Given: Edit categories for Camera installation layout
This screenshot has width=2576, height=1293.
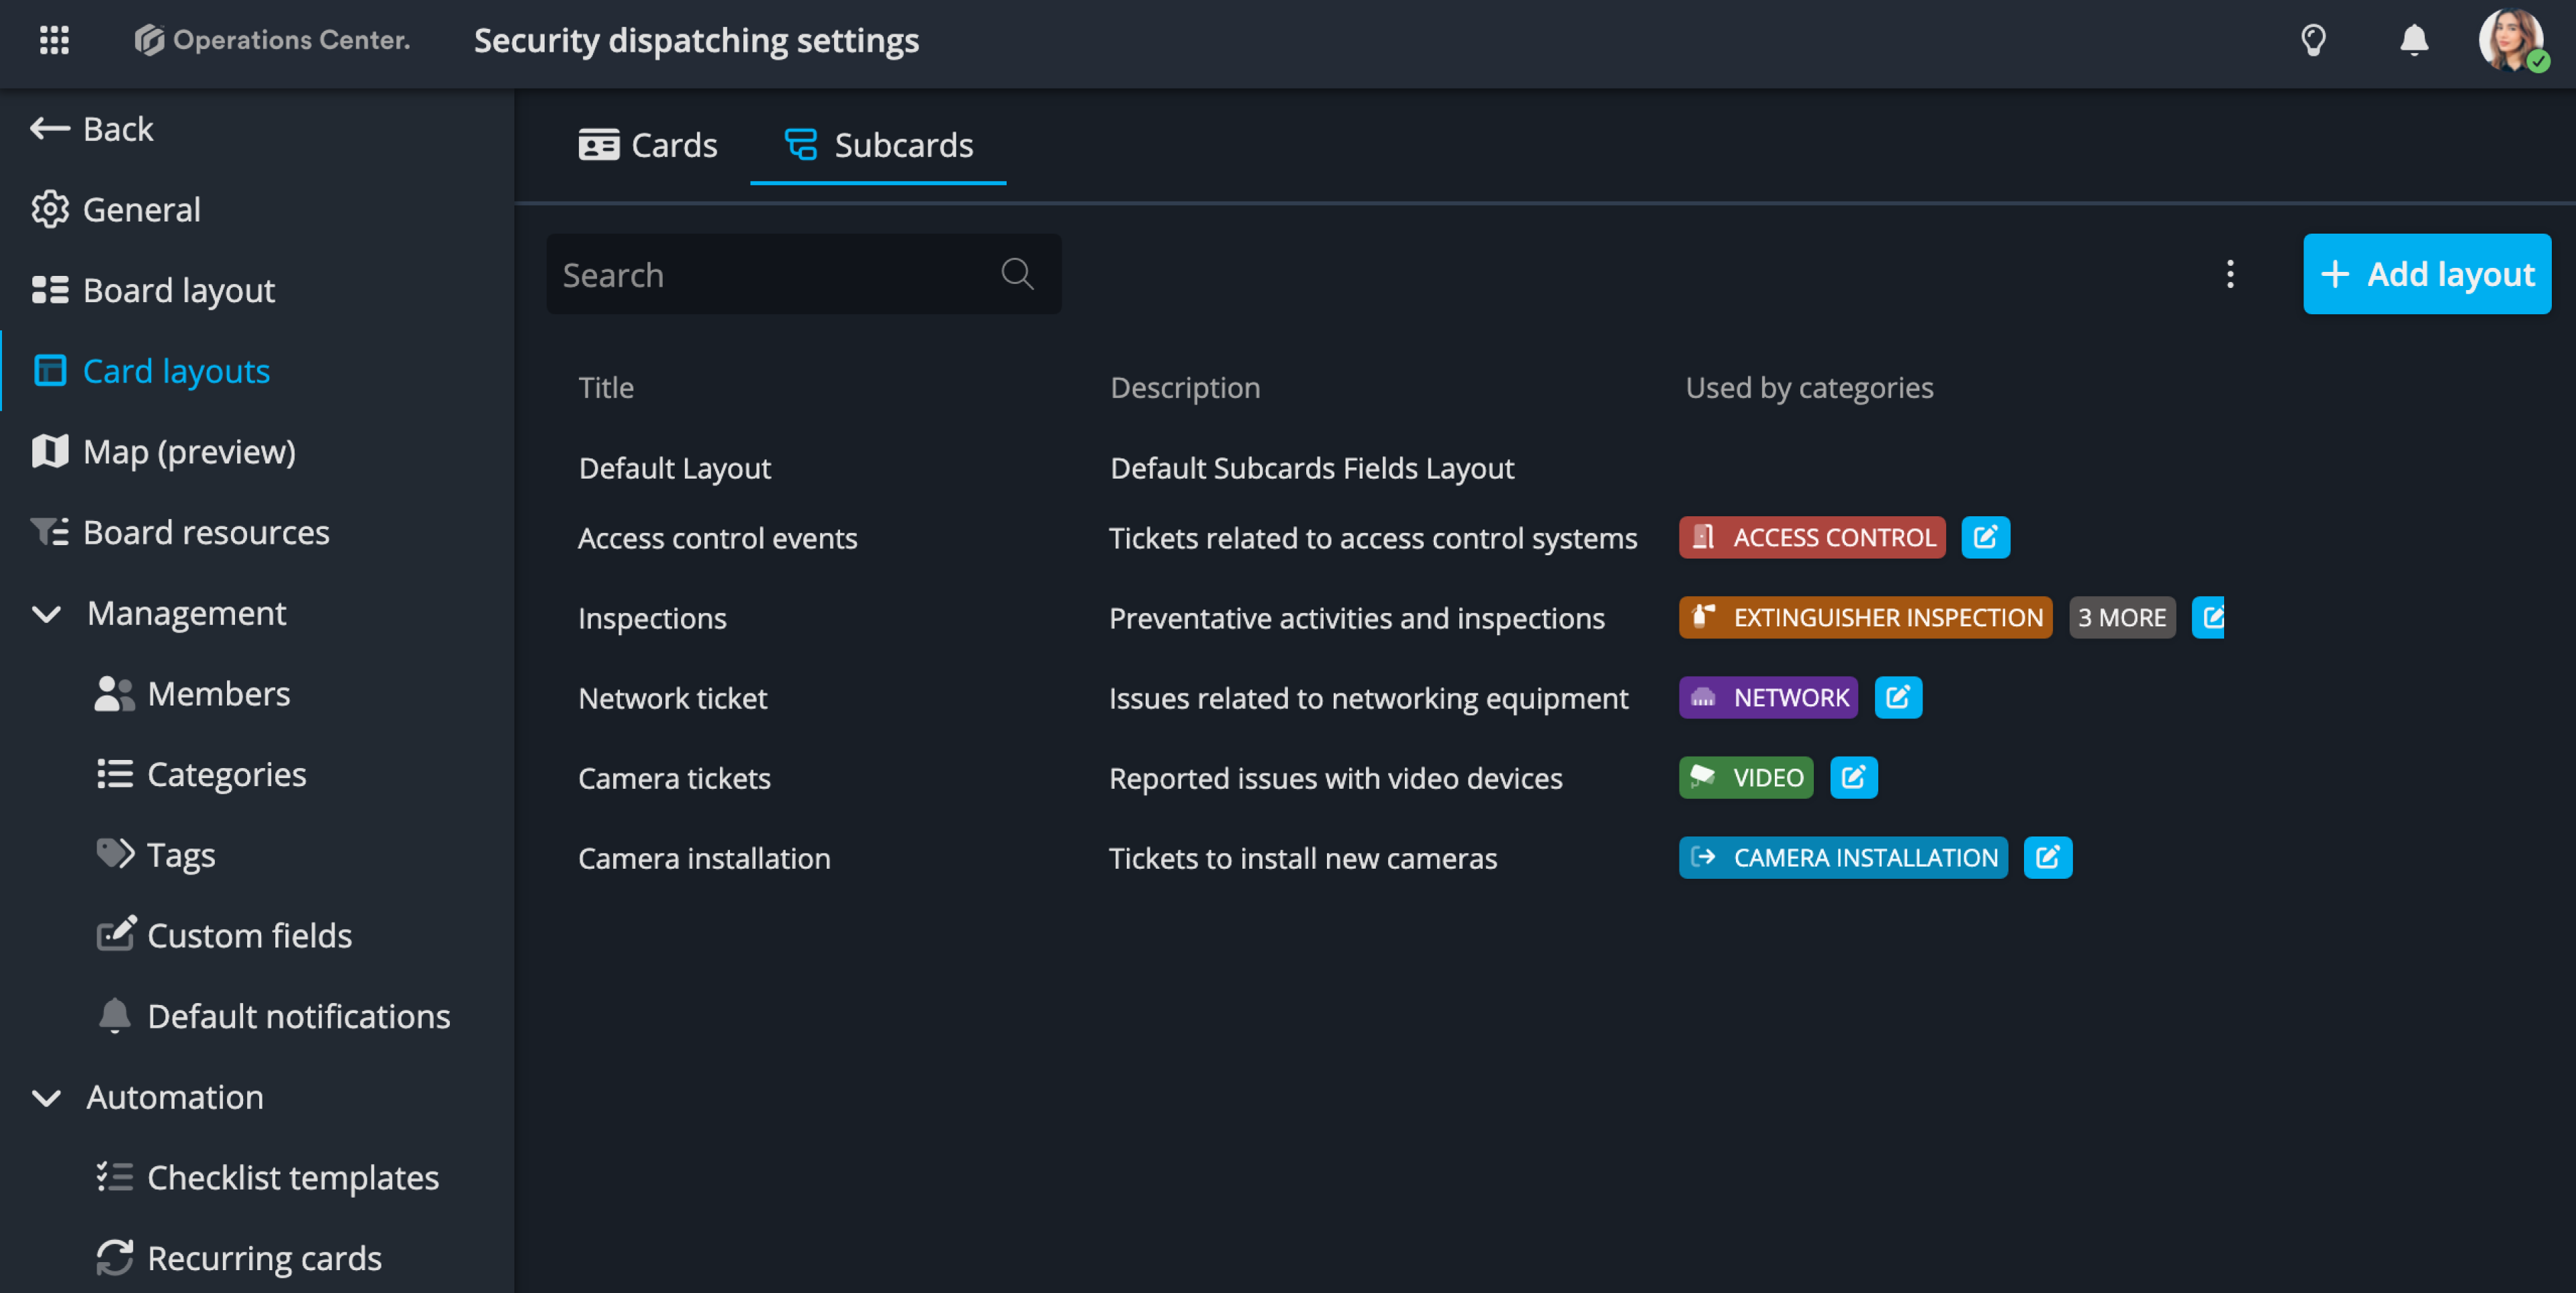Looking at the screenshot, I should (2047, 858).
